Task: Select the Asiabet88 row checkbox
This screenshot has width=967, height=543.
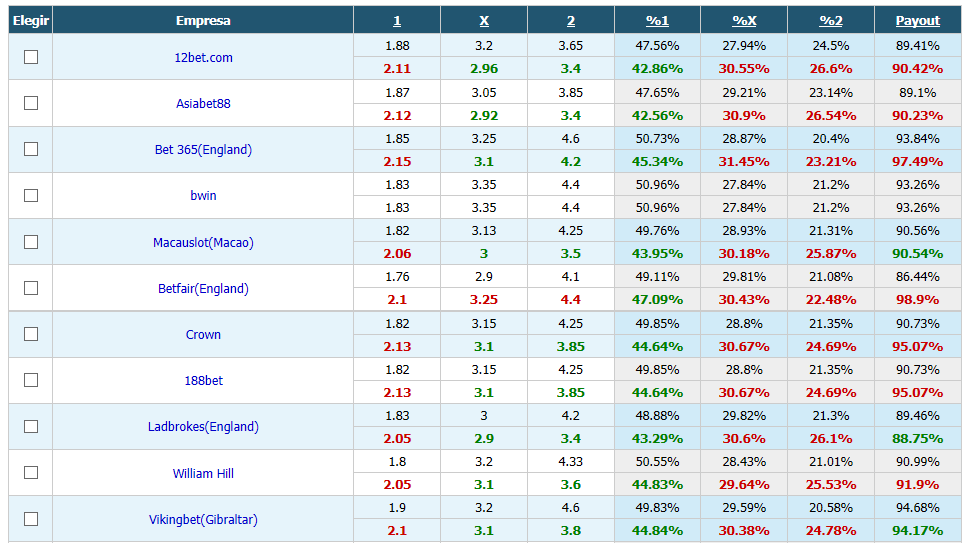Action: (31, 103)
